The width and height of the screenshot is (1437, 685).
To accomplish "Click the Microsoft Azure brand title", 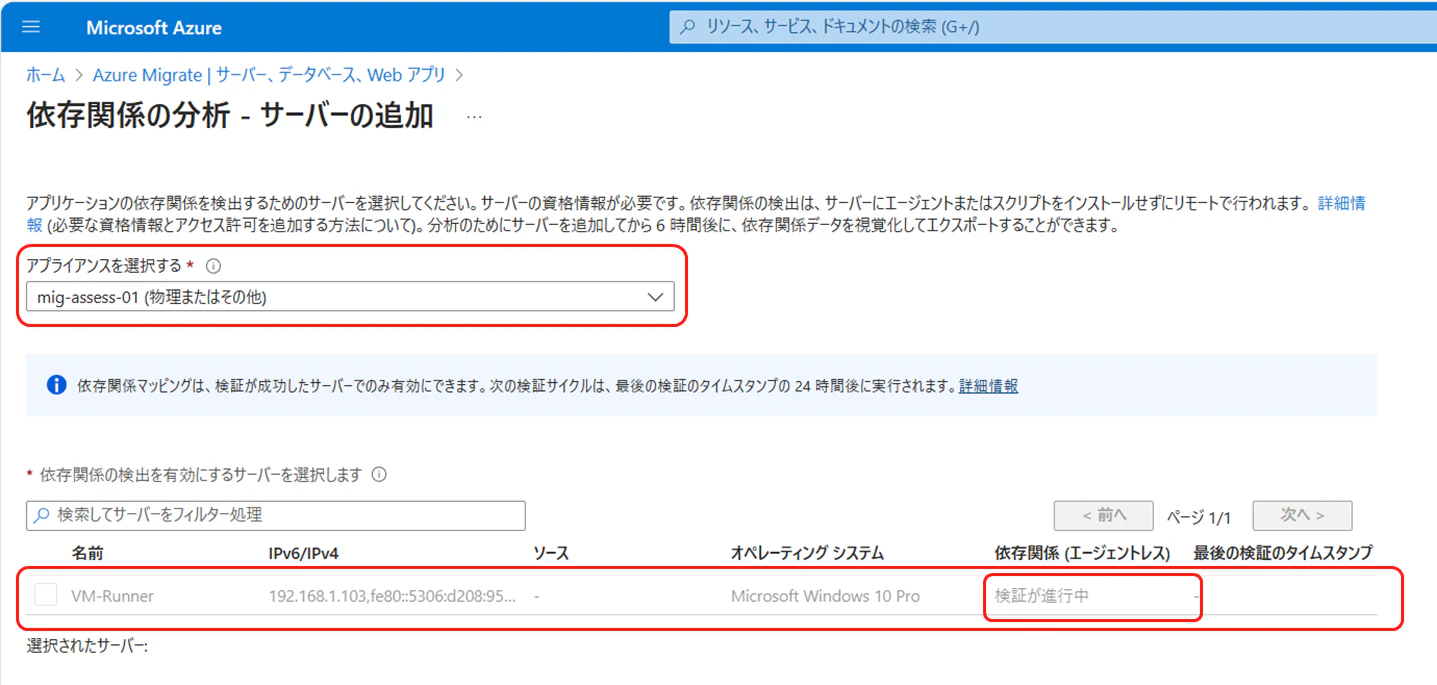I will [x=154, y=27].
